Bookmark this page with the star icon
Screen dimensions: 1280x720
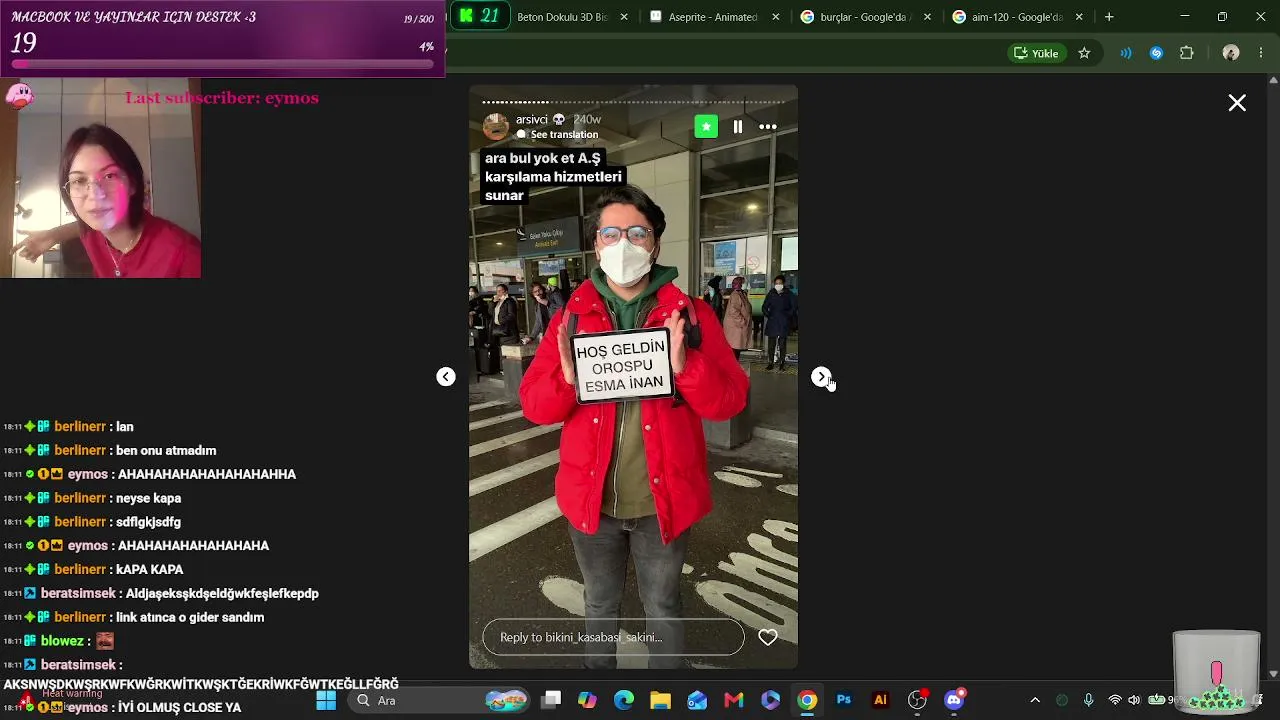pos(1084,53)
